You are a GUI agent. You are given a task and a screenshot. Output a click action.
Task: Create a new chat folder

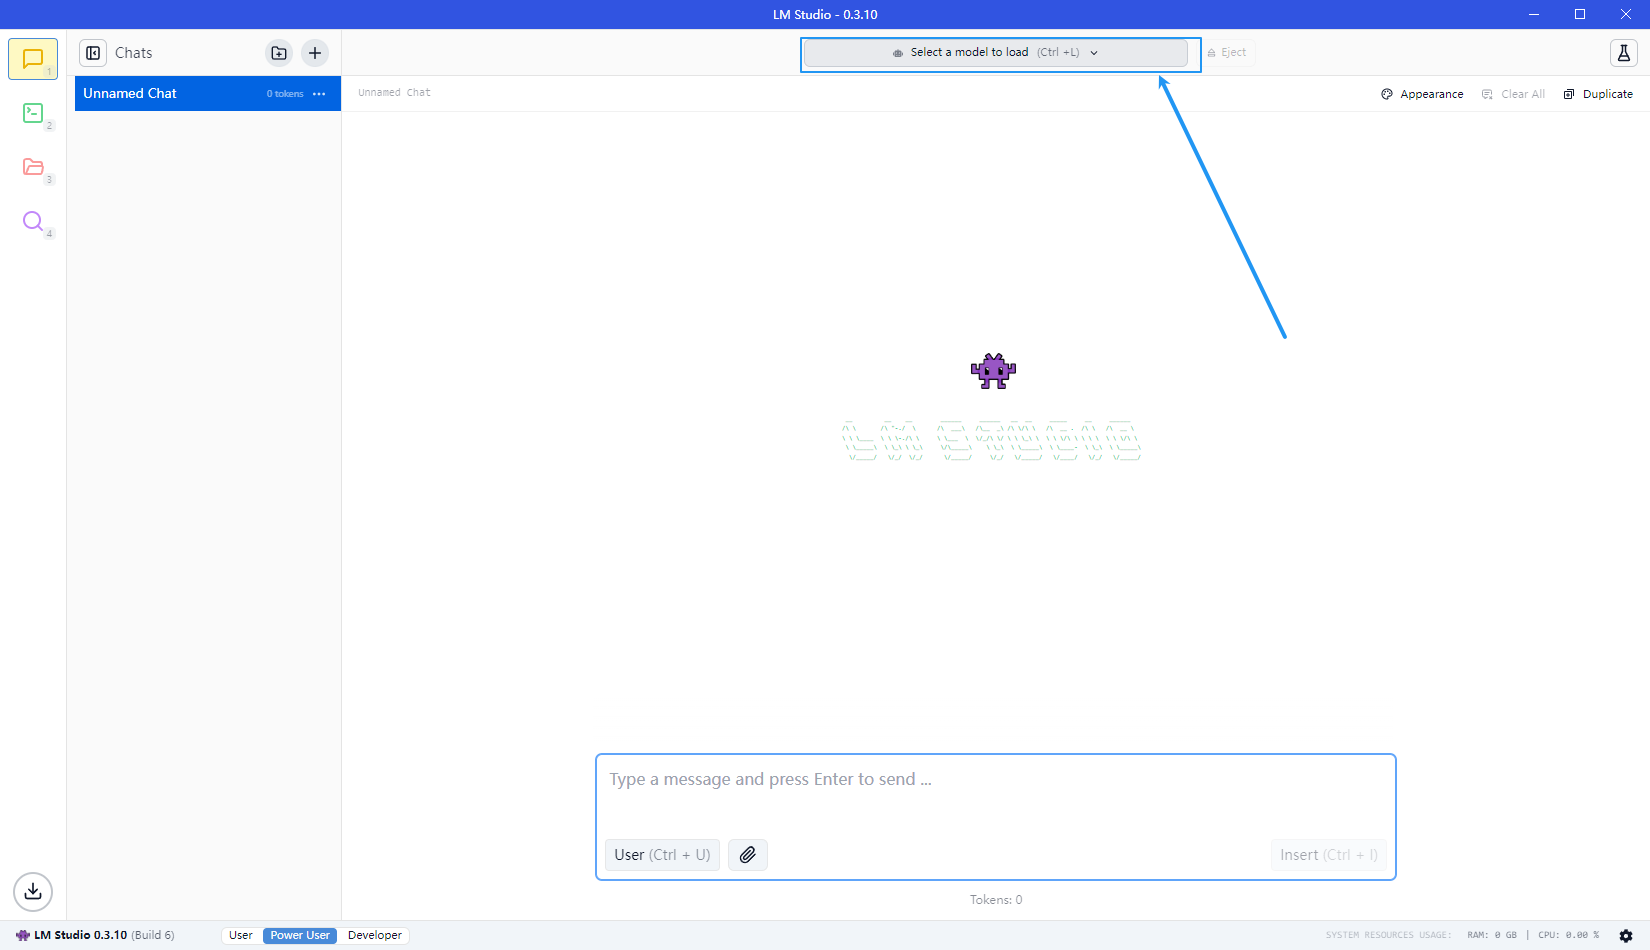pyautogui.click(x=279, y=53)
